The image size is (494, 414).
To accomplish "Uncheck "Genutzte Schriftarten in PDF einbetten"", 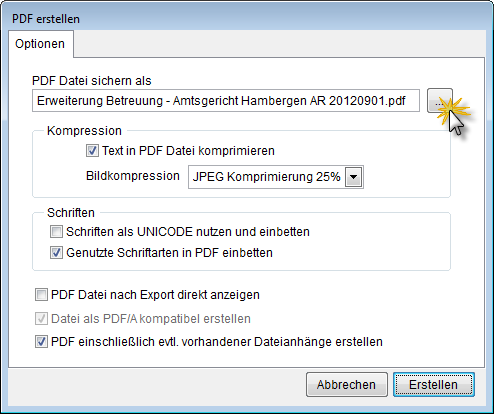I will [x=56, y=253].
